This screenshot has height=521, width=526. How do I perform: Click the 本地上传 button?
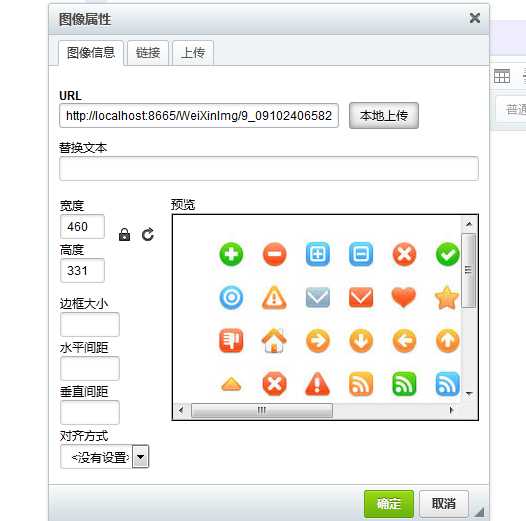click(x=384, y=115)
